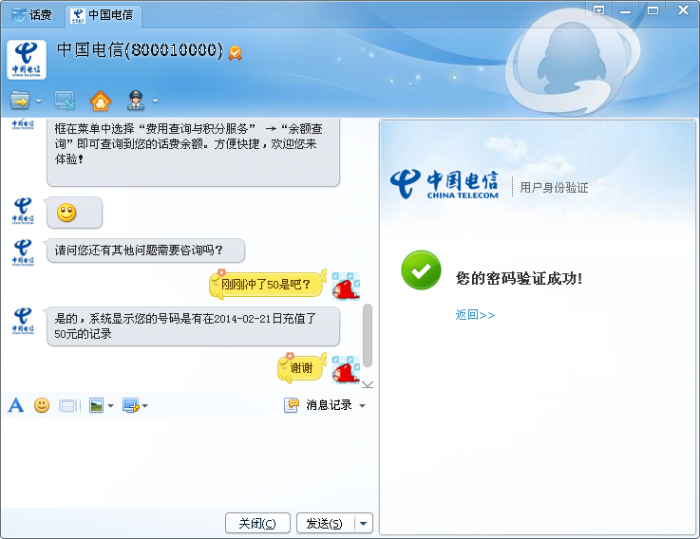700x539 pixels.
Task: Click the screen capture icon
Action: [131, 405]
